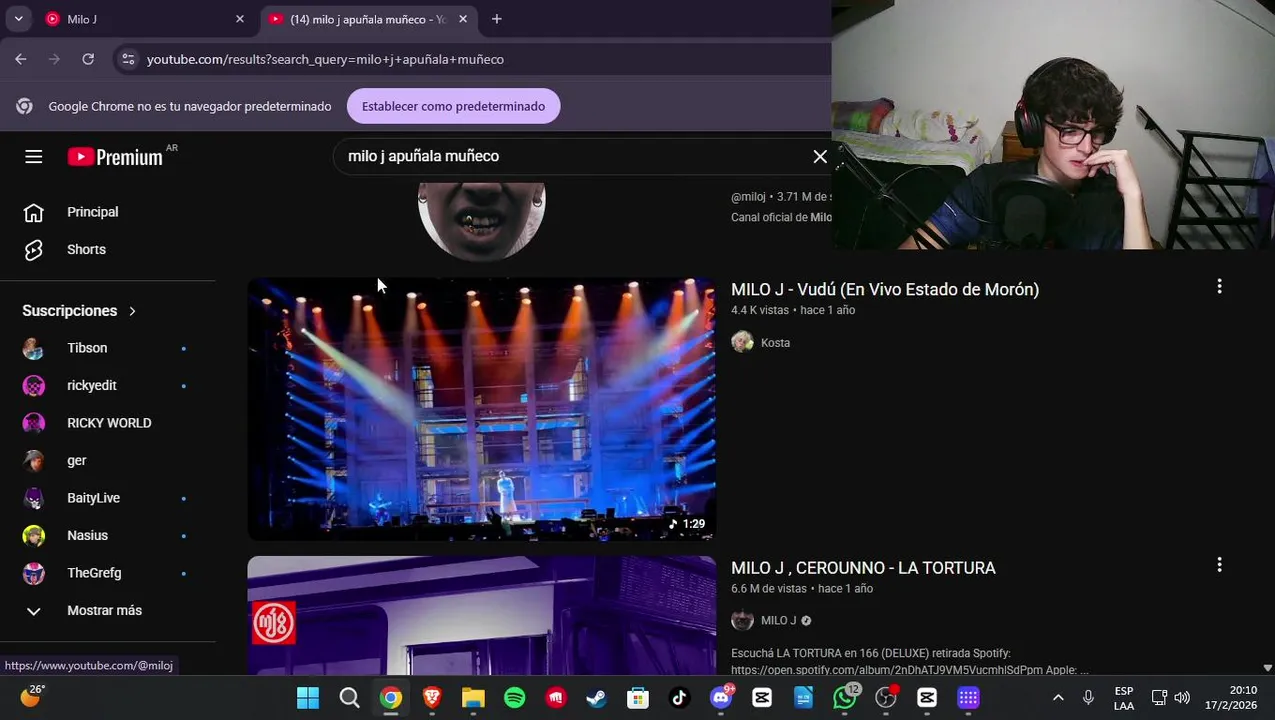1275x720 pixels.
Task: Open options menu for LA TORTURA video
Action: tap(1219, 565)
